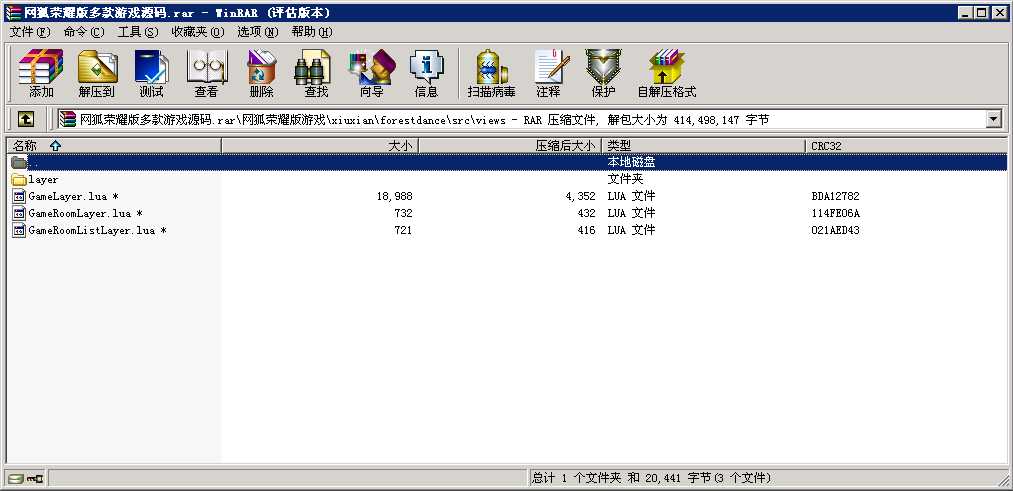Minimize the WinRAR window
The height and width of the screenshot is (491, 1013).
[x=965, y=13]
